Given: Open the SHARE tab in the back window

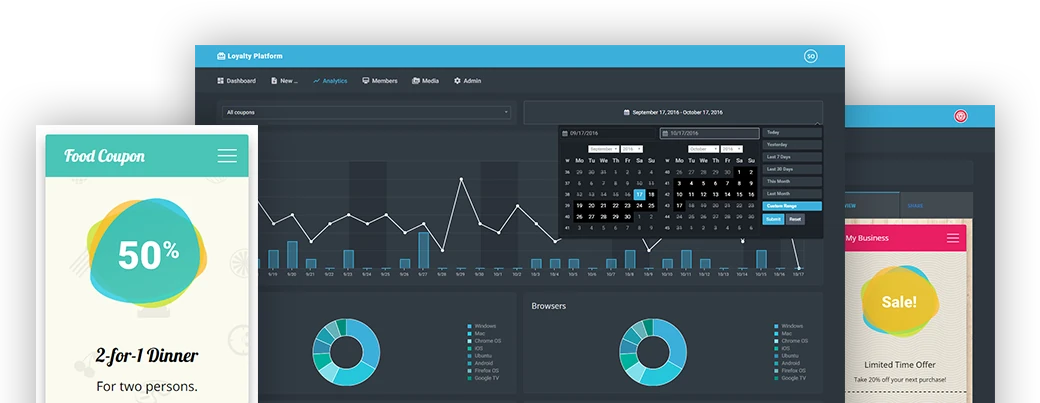Looking at the screenshot, I should pyautogui.click(x=915, y=205).
